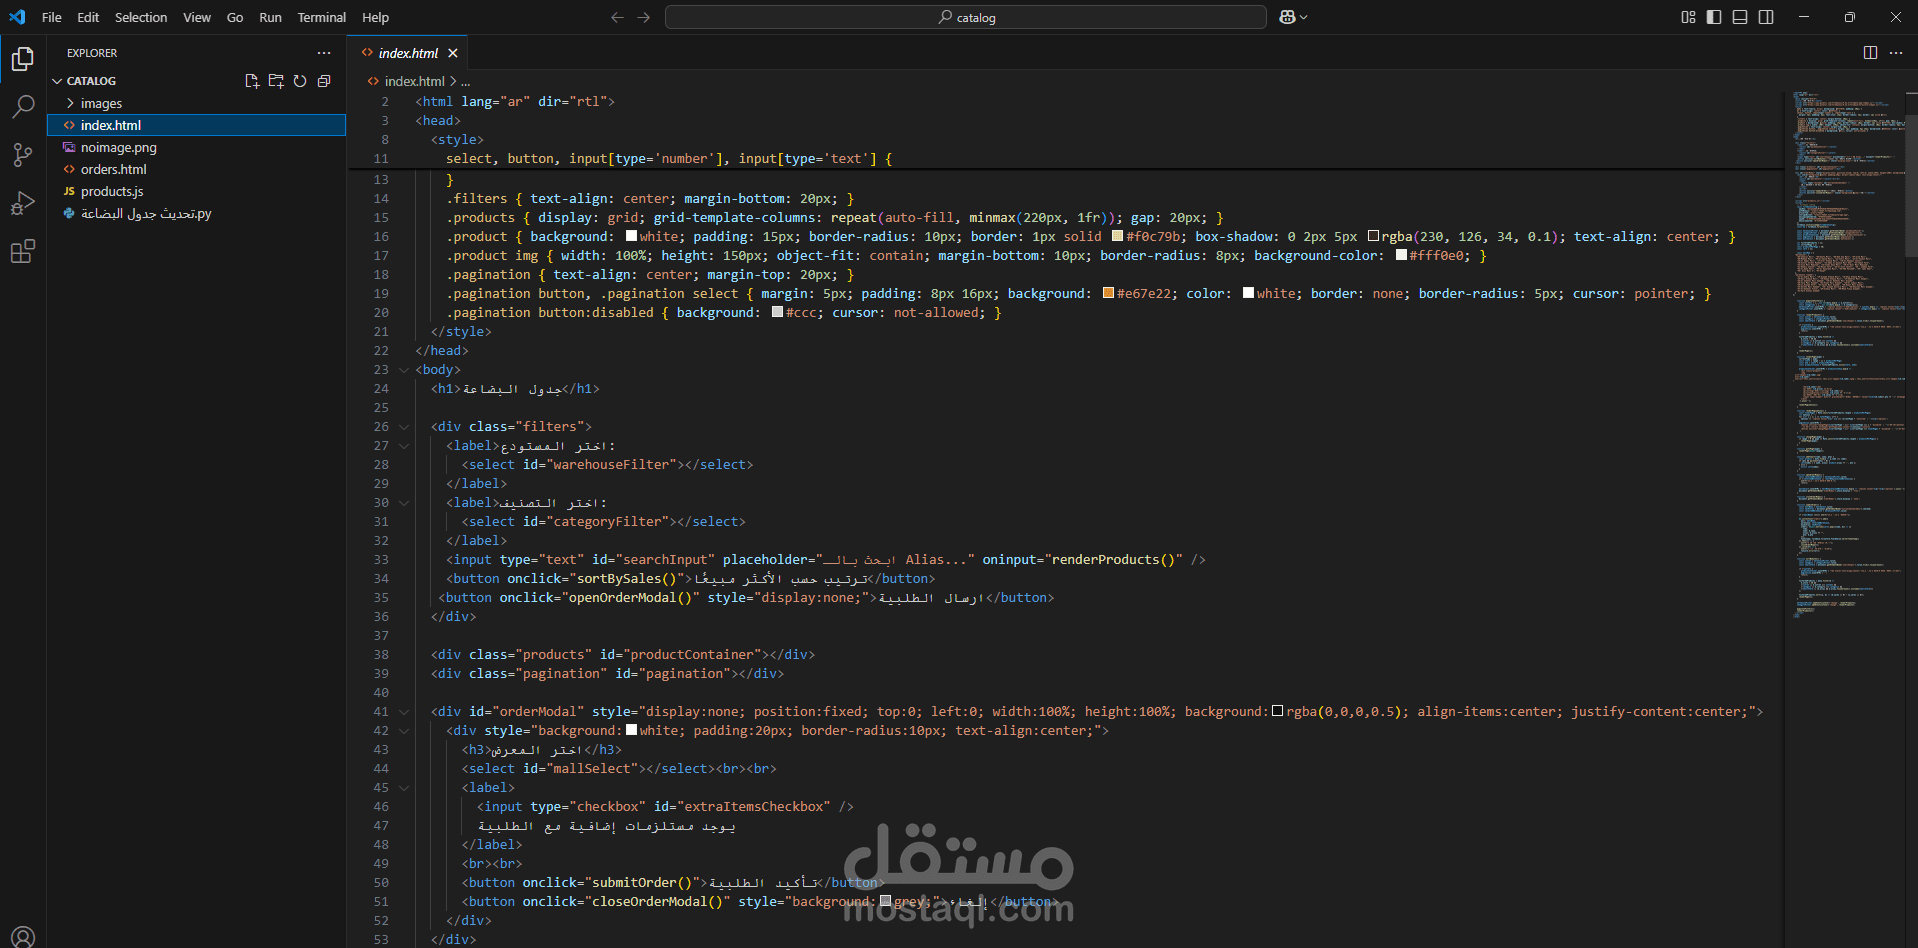The height and width of the screenshot is (948, 1918).
Task: Open the Terminal menu
Action: [321, 17]
